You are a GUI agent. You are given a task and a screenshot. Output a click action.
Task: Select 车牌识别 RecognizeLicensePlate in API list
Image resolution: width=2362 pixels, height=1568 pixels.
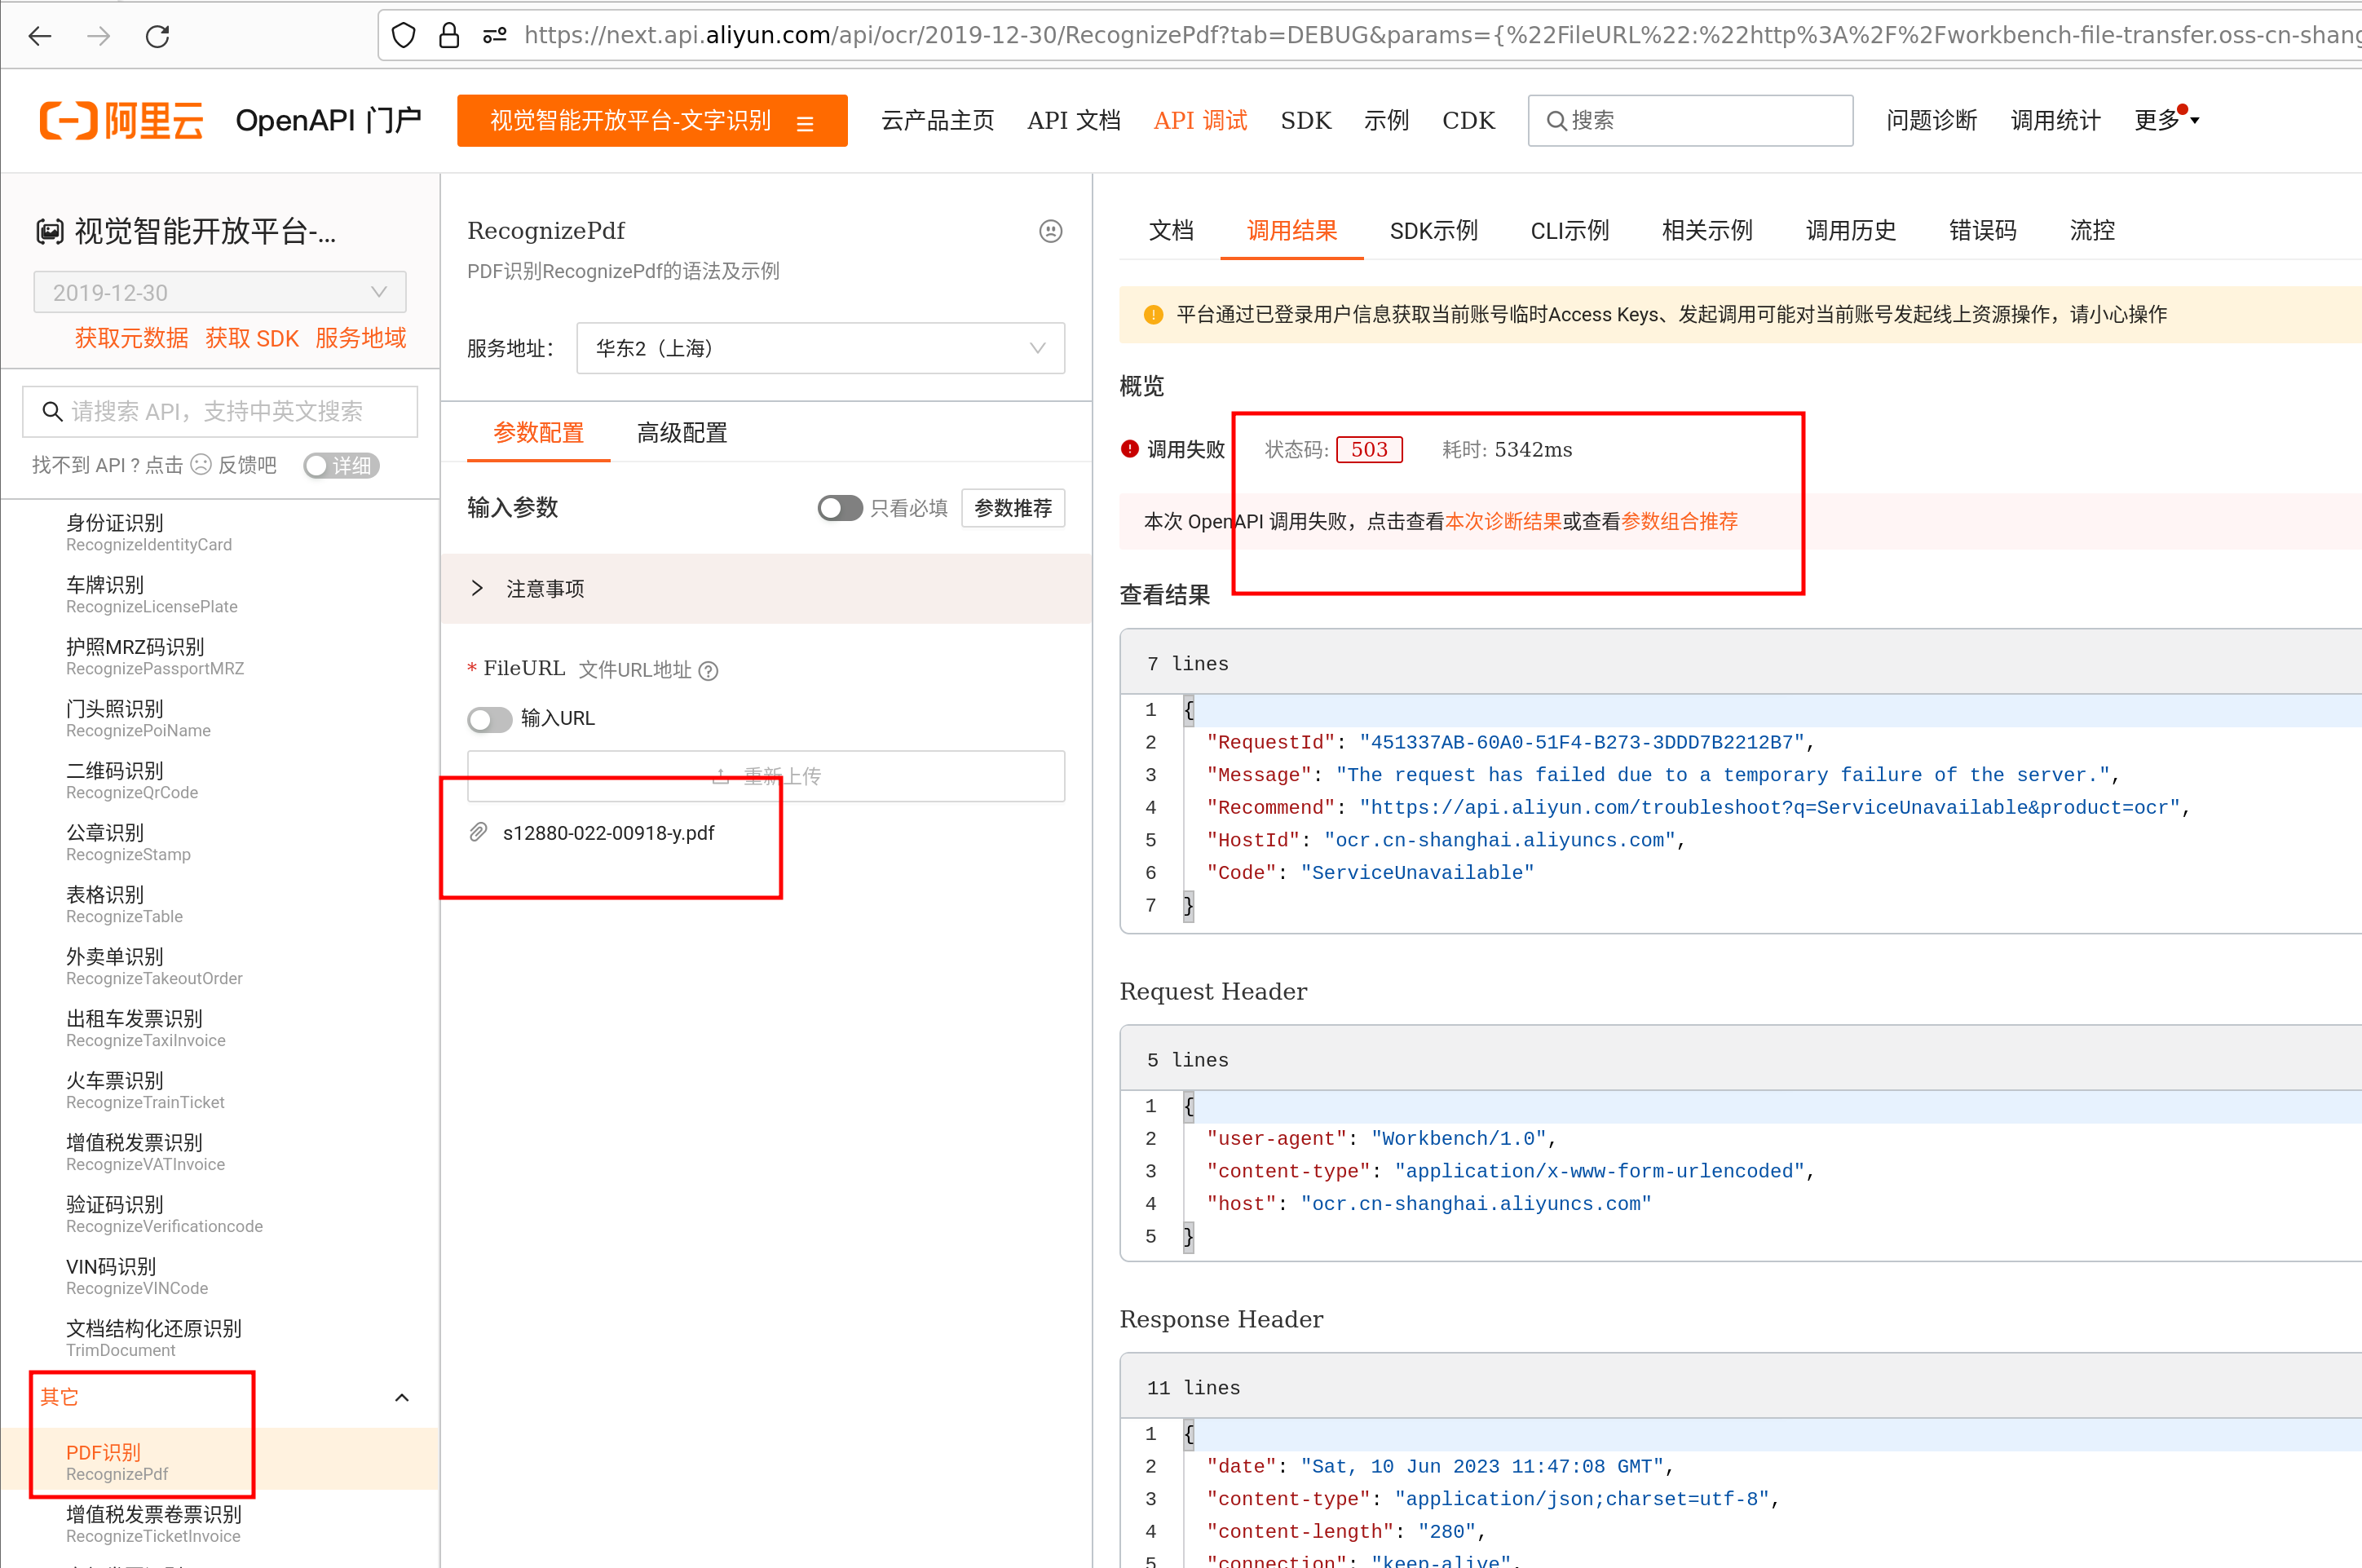click(152, 595)
